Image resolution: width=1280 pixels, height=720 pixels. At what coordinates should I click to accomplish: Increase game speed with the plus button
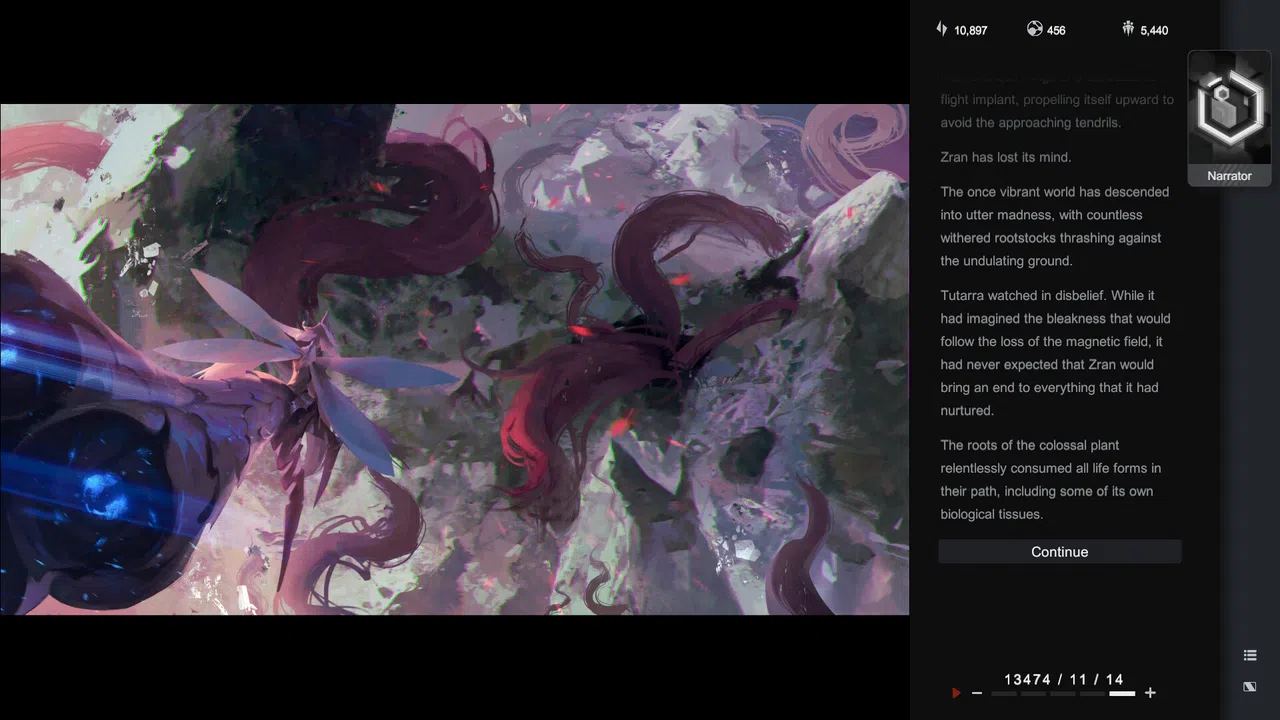(x=1150, y=693)
